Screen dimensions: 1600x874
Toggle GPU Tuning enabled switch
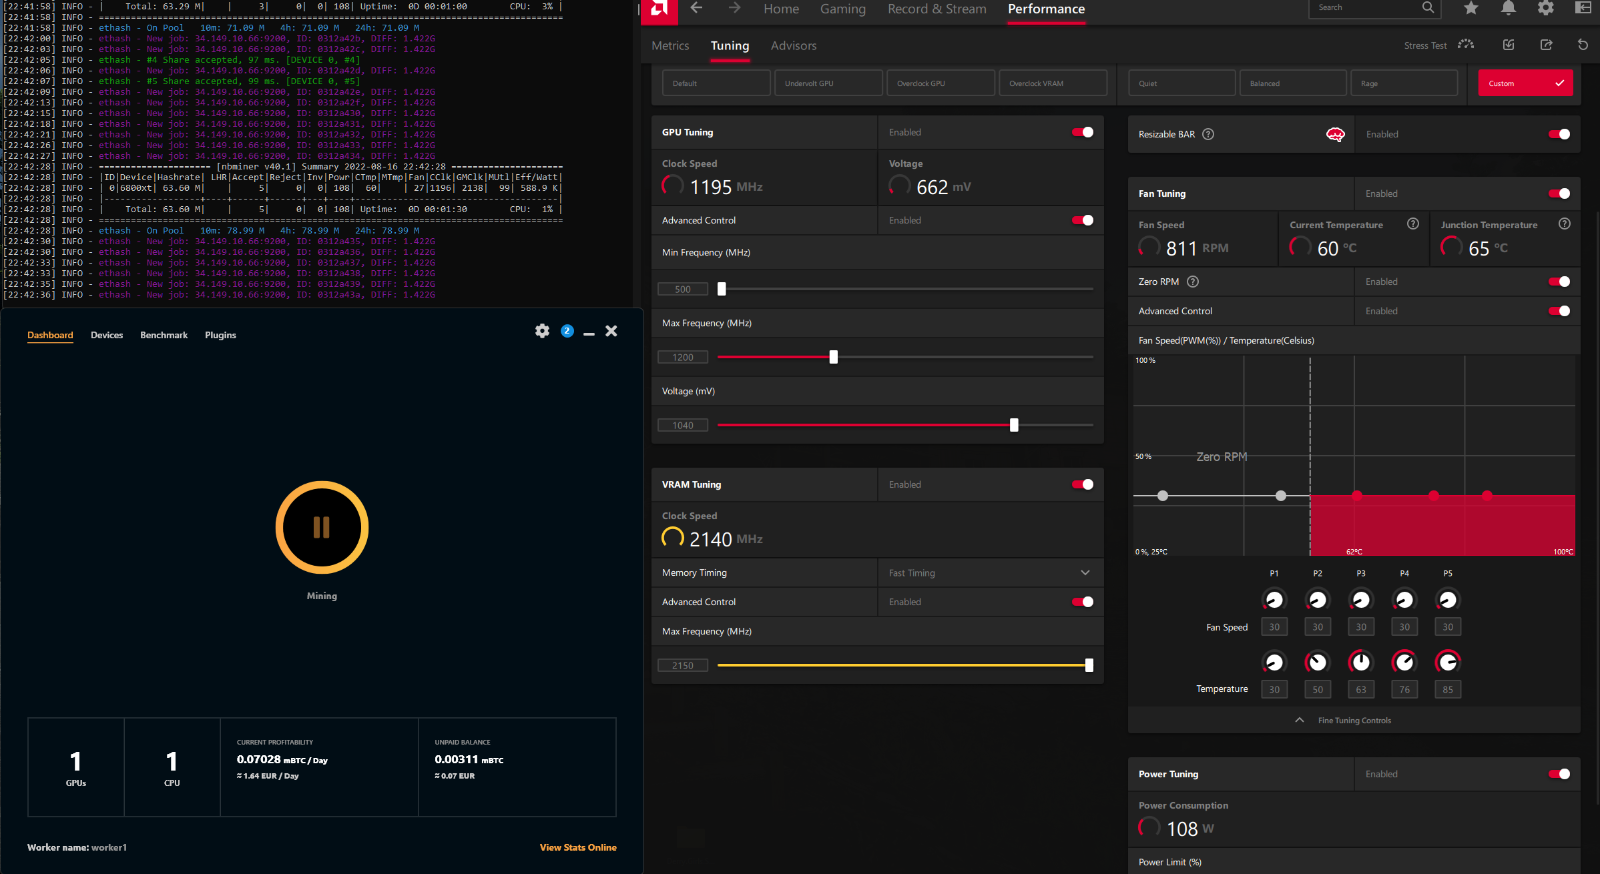point(1083,132)
